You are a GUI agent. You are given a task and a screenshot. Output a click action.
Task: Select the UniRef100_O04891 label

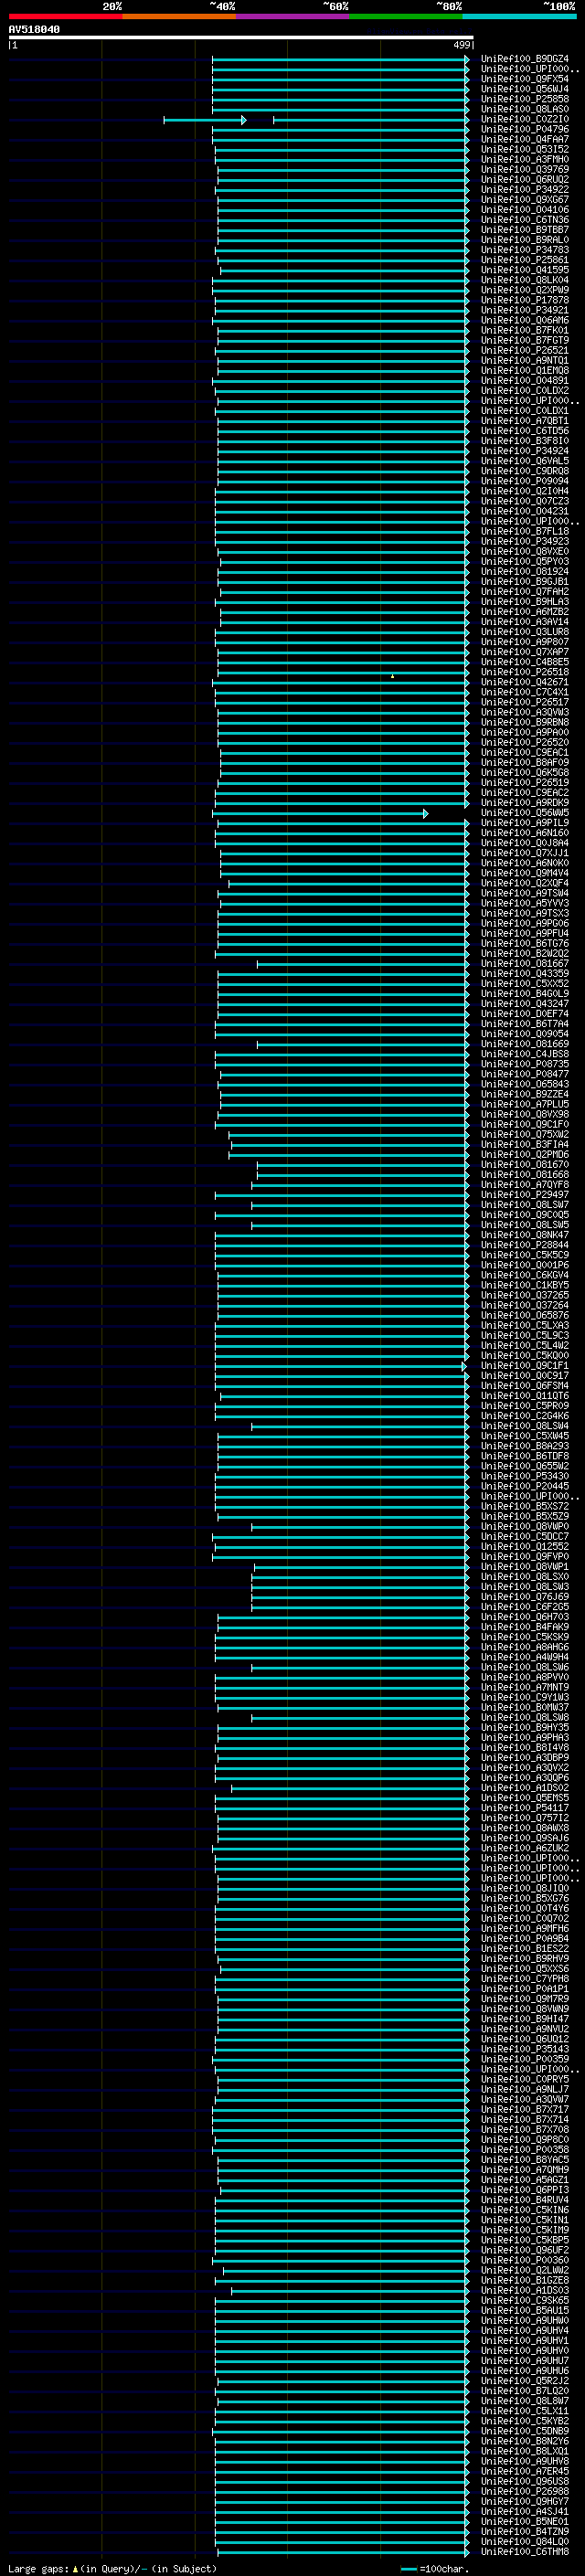pyautogui.click(x=525, y=380)
